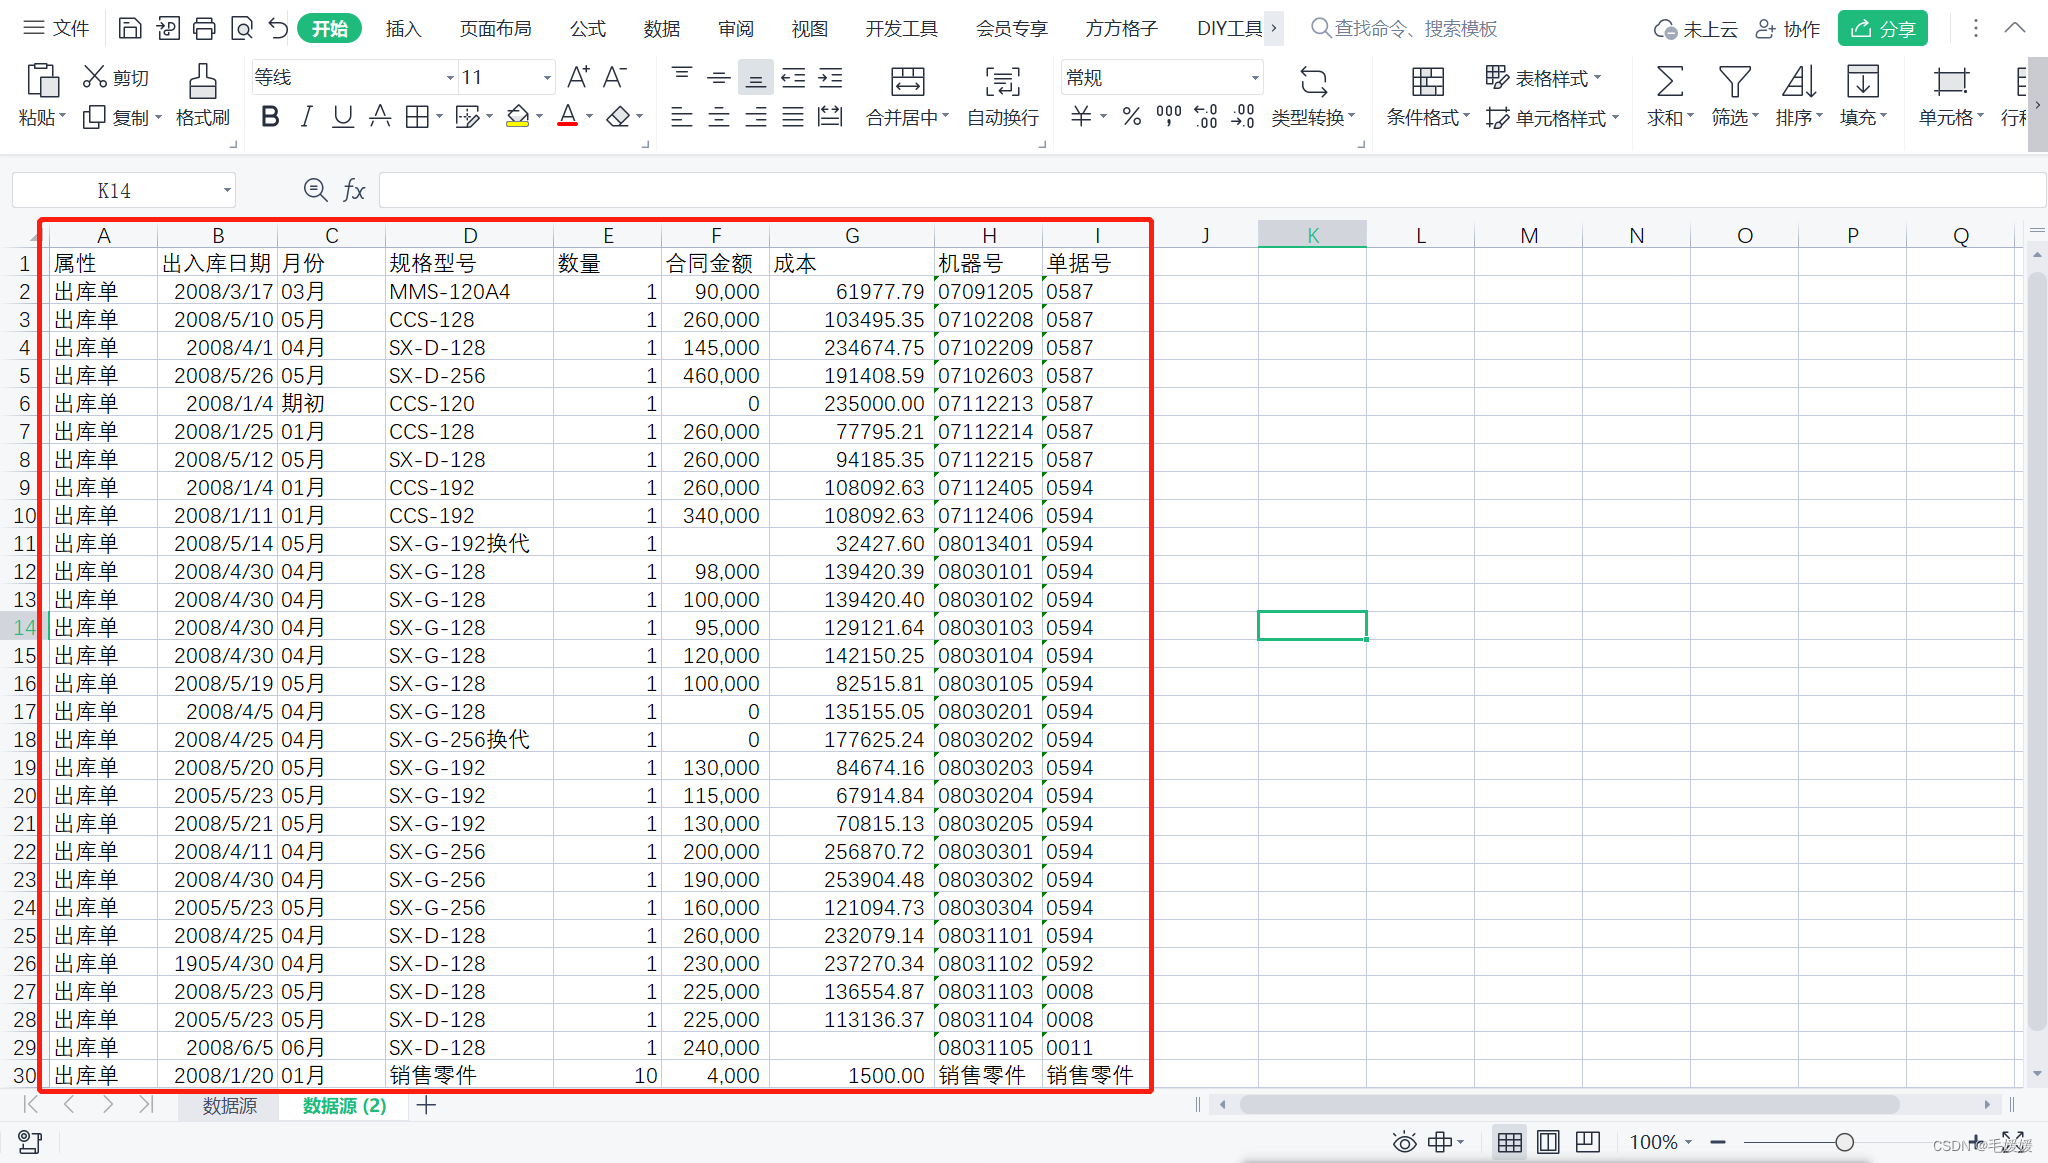The height and width of the screenshot is (1163, 2048).
Task: Align text to the left
Action: point(682,117)
